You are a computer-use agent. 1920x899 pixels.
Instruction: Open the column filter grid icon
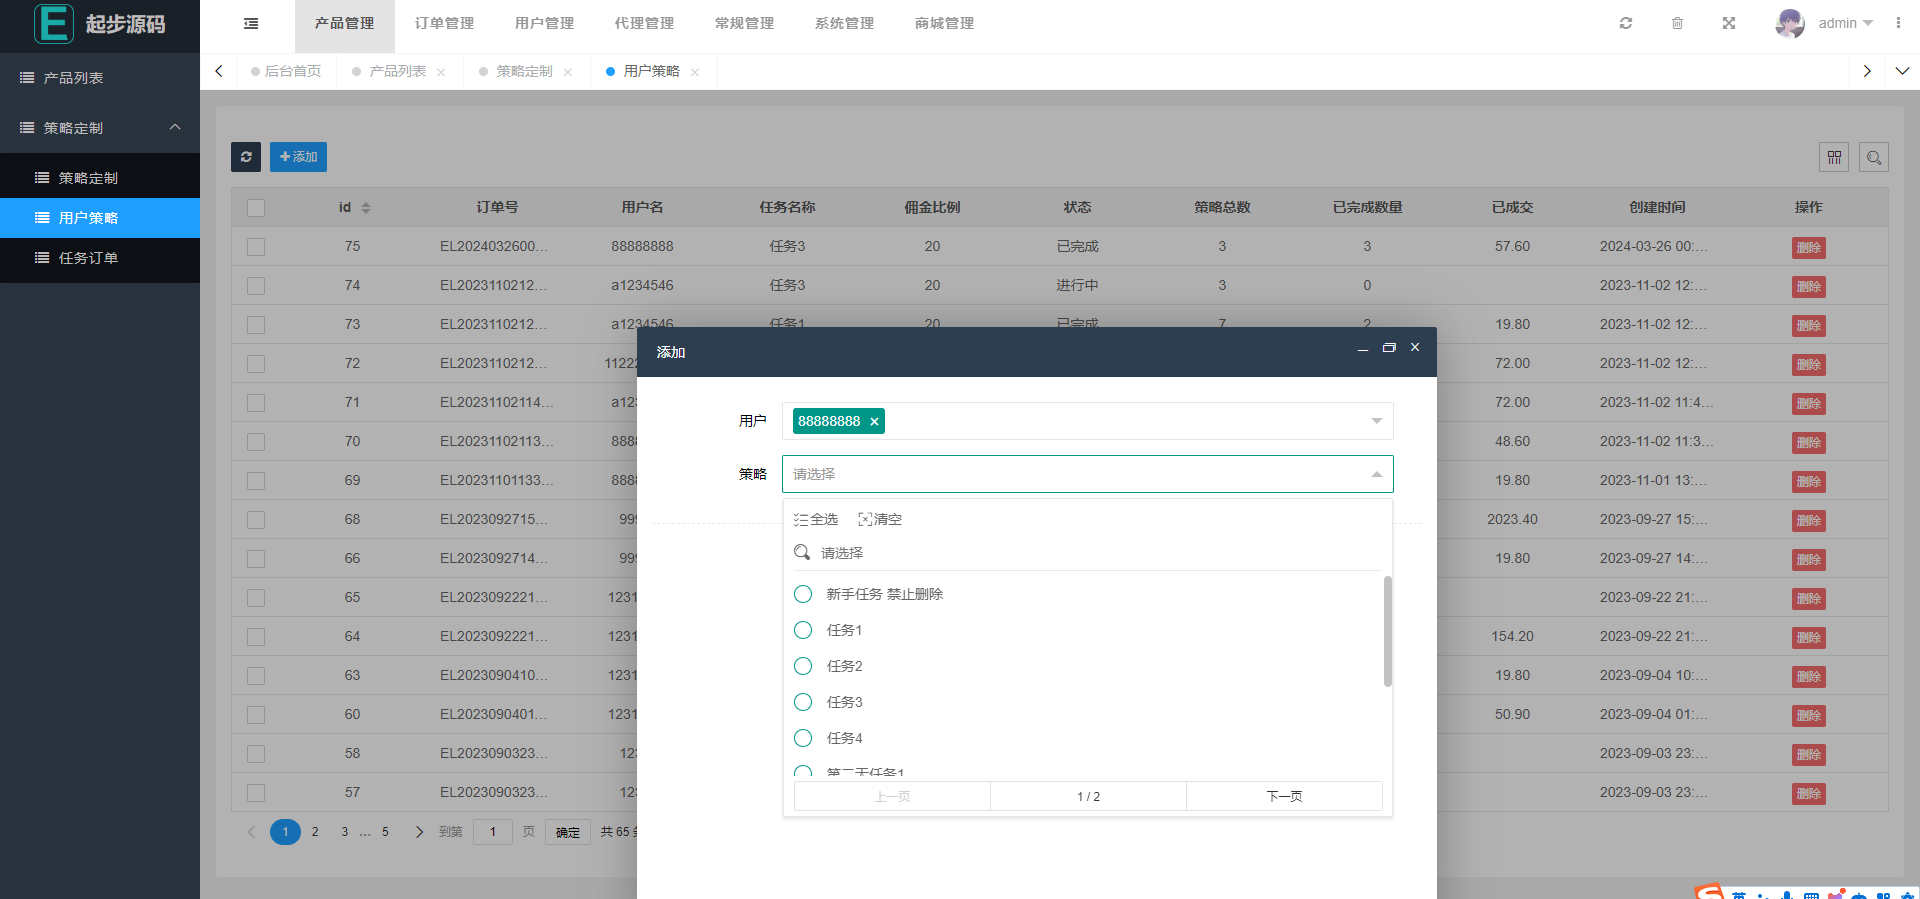pyautogui.click(x=1834, y=157)
